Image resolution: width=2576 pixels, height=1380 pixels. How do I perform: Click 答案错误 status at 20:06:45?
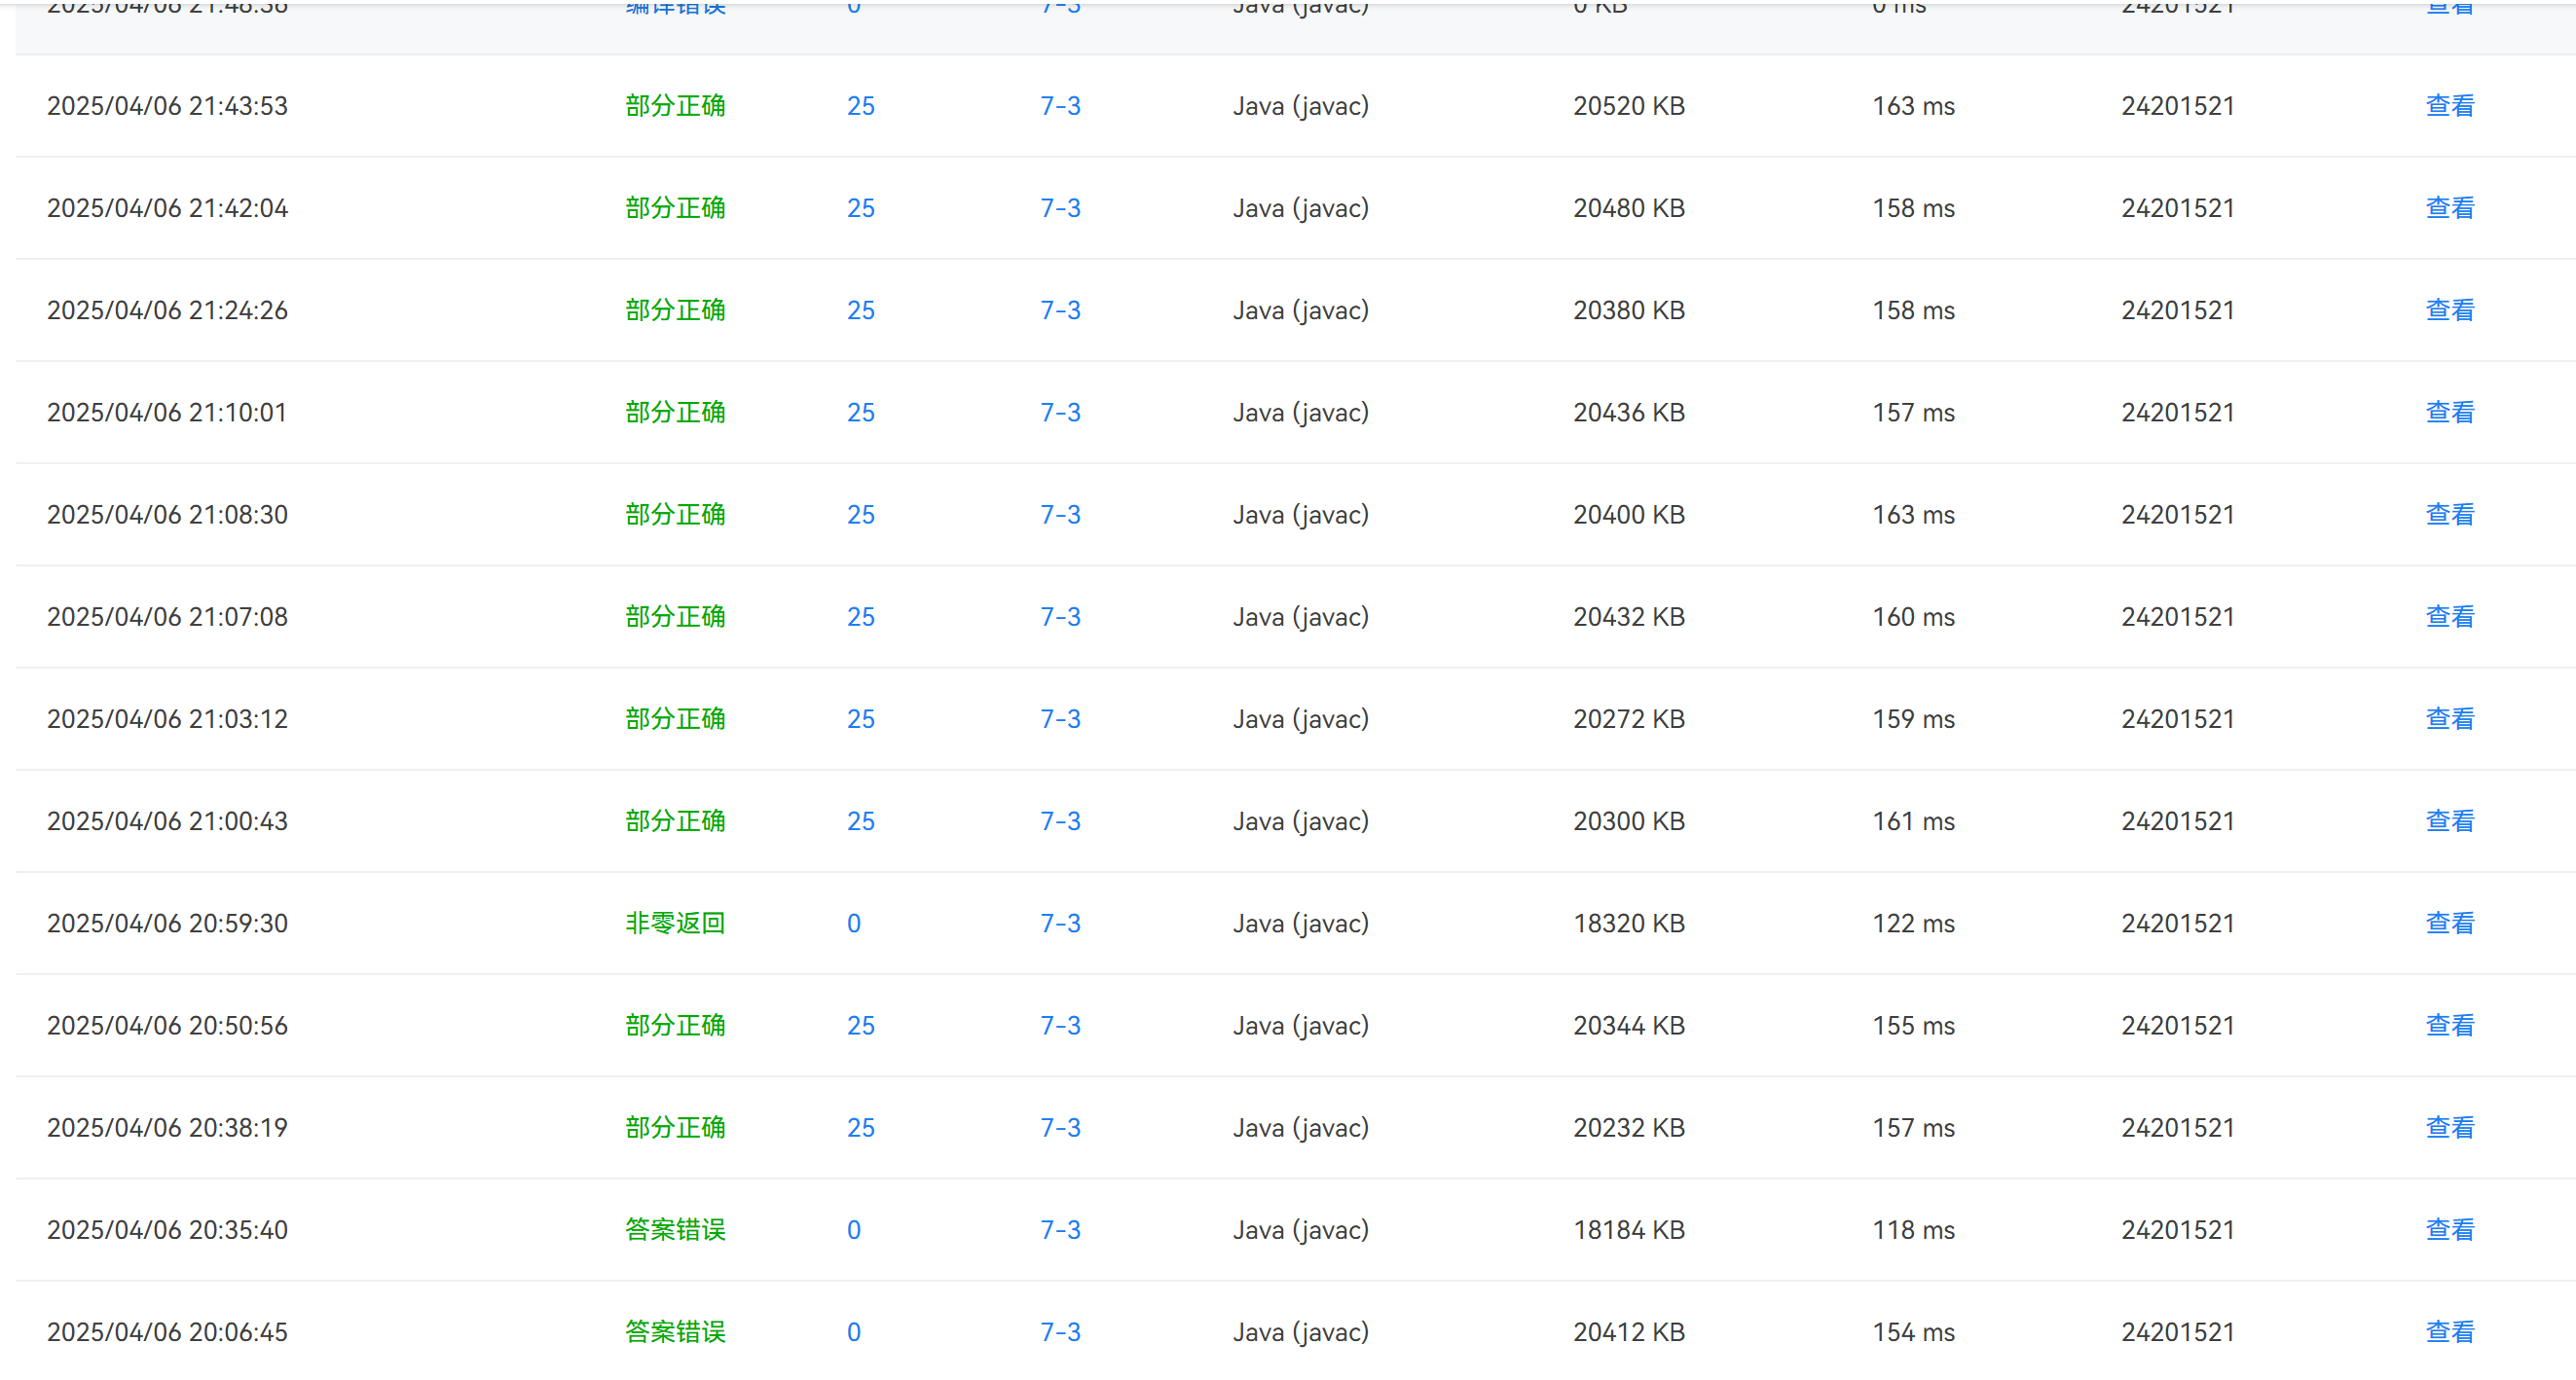coord(675,1332)
